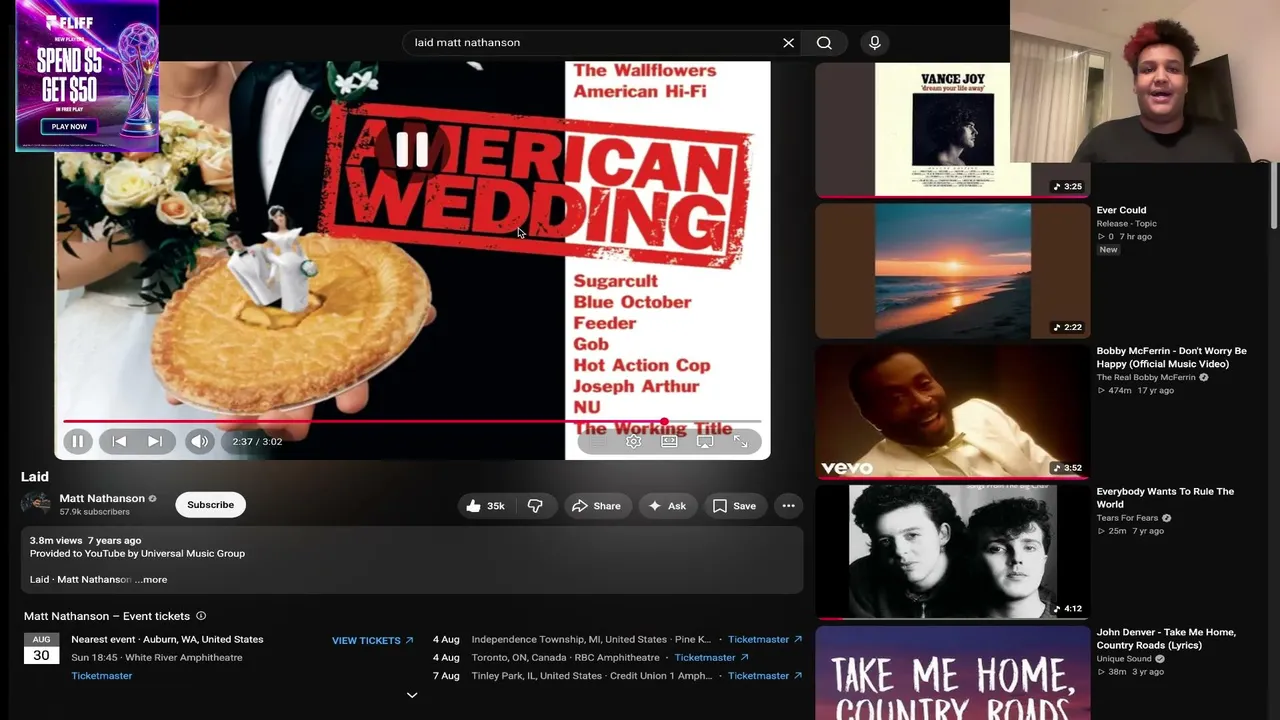Open Ticketmaster link for Tinley Park event

pos(765,675)
